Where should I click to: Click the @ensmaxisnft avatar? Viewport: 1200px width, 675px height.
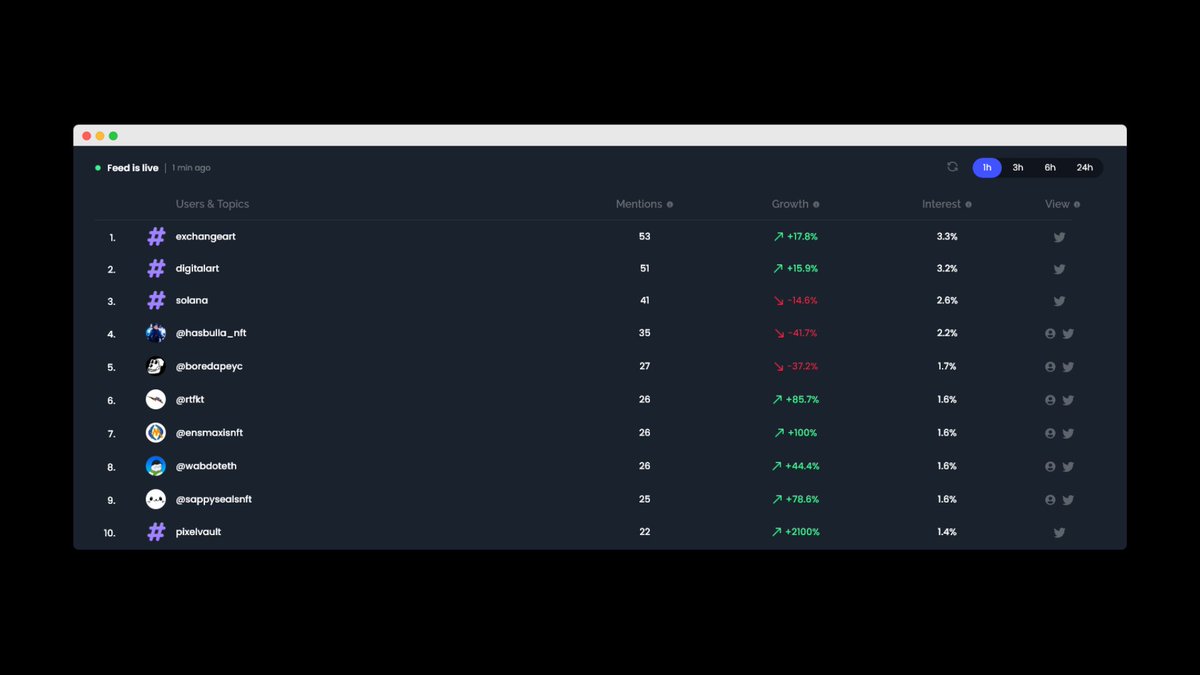(156, 433)
